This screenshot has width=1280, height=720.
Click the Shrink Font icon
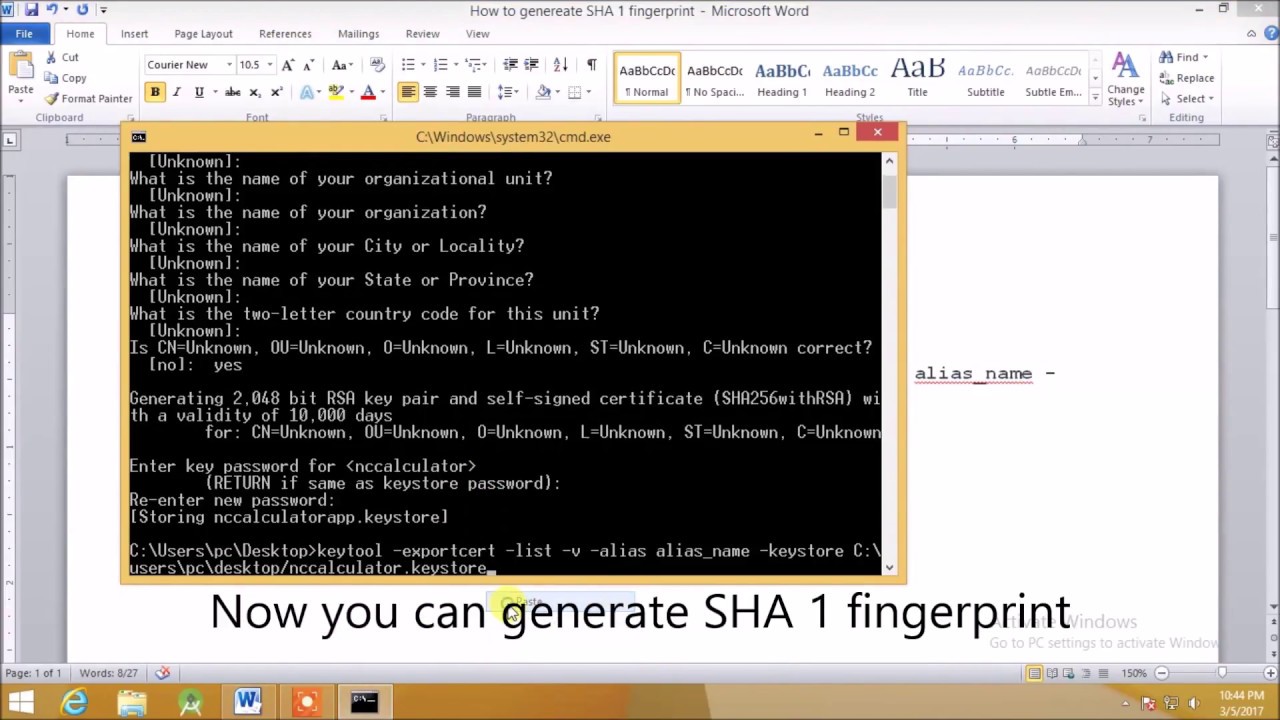click(306, 65)
